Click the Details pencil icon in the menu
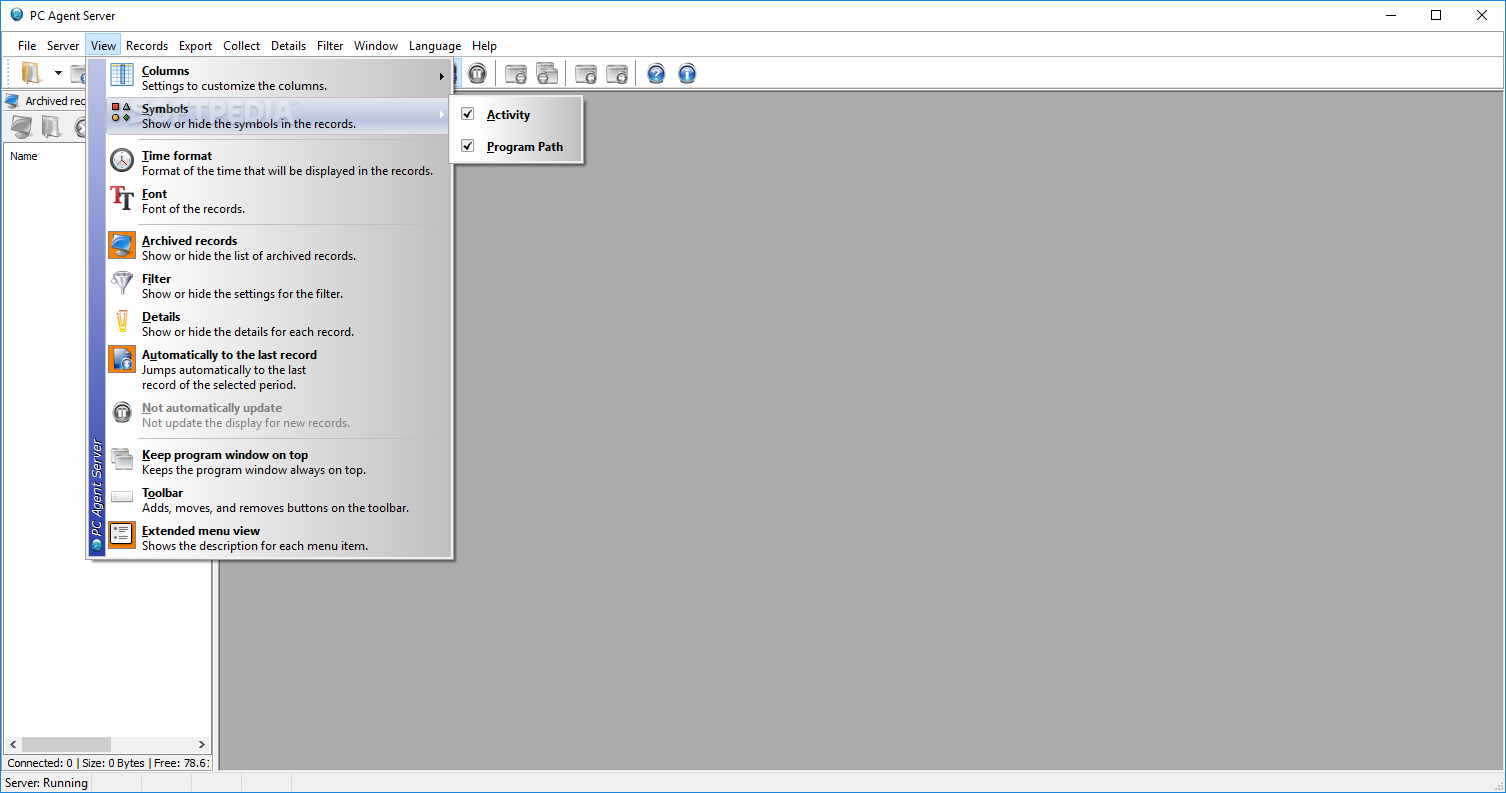 point(121,322)
